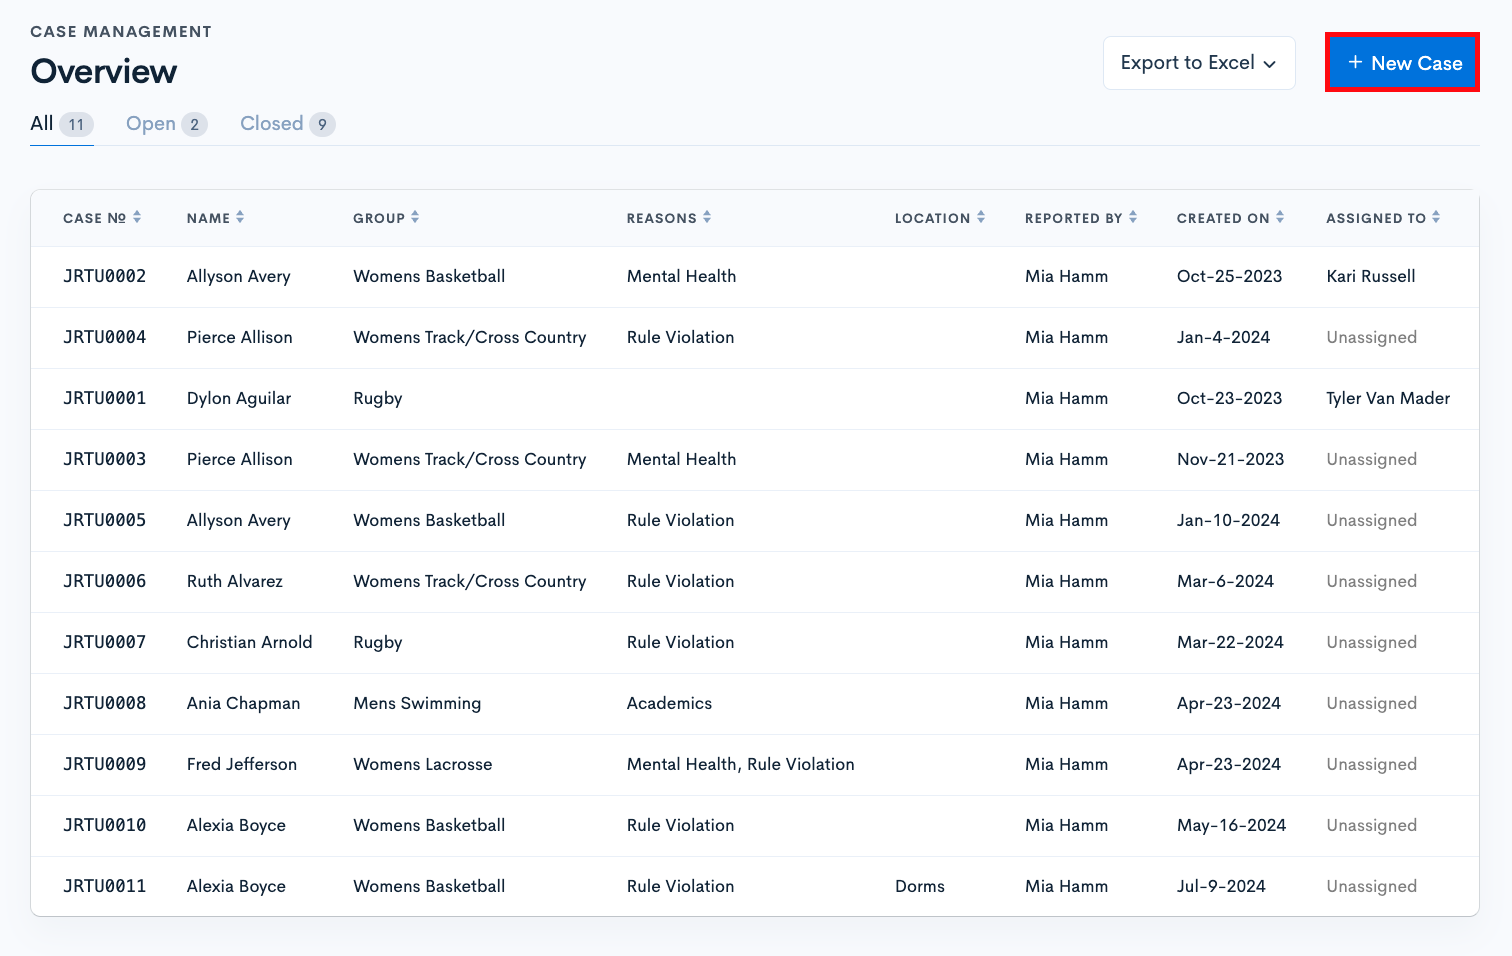Open case JRTU0006
Image resolution: width=1512 pixels, height=956 pixels.
(x=105, y=581)
